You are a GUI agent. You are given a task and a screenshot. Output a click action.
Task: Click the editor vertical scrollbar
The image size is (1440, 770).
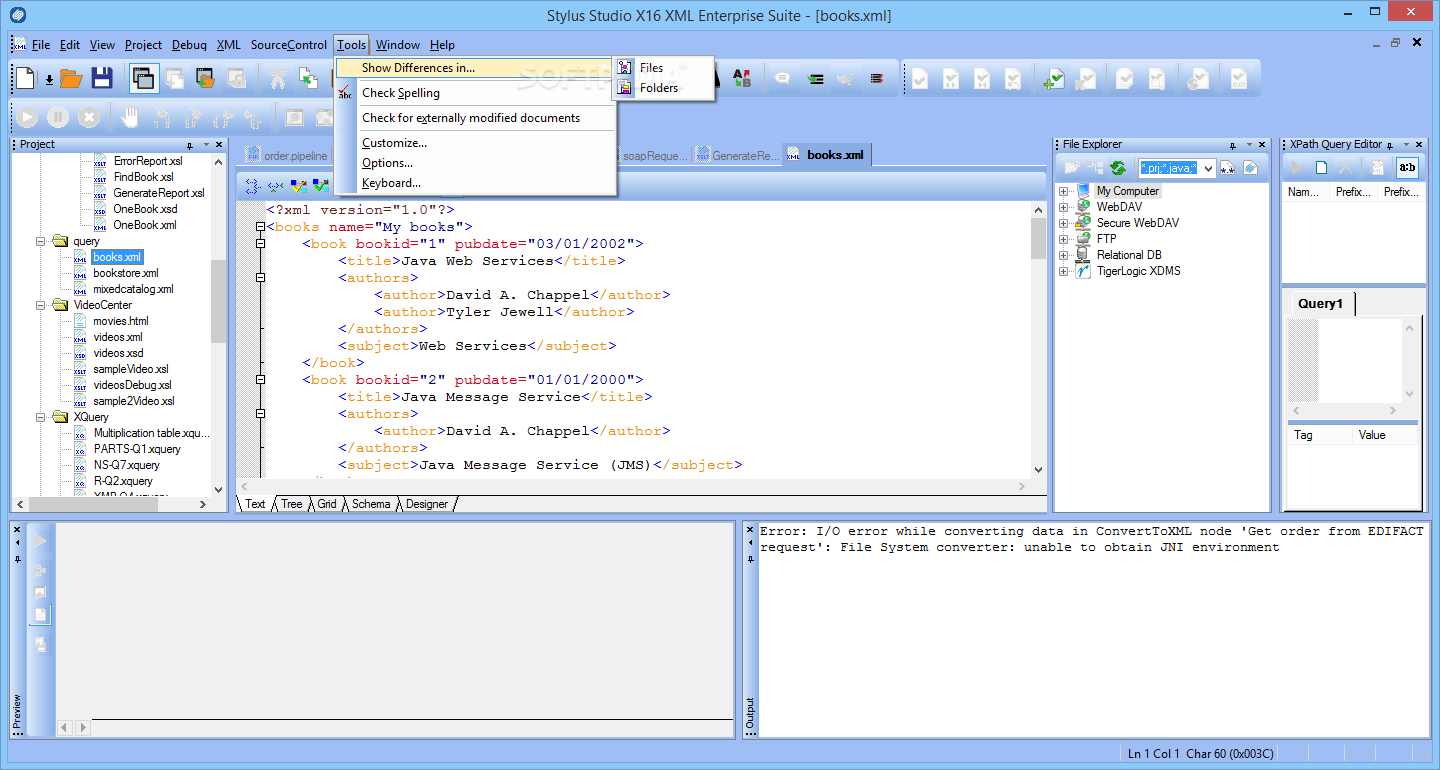coord(1038,340)
